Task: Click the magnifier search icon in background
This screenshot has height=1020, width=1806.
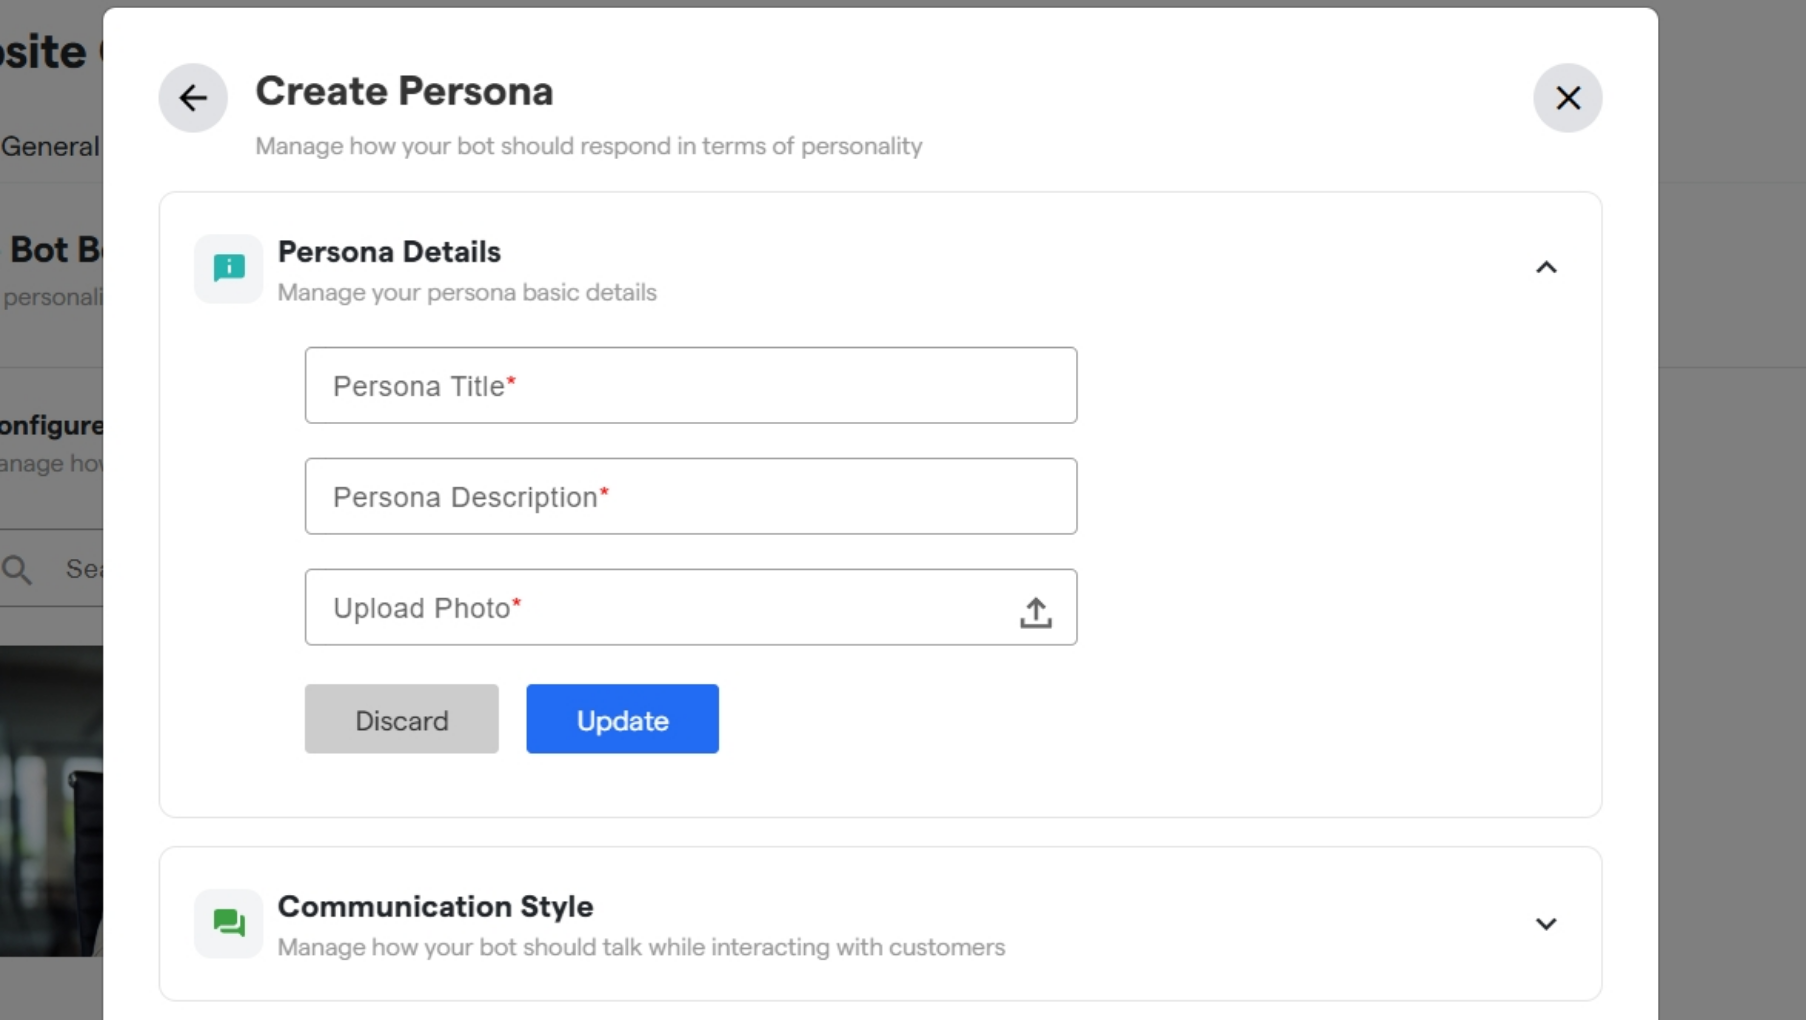Action: (17, 570)
